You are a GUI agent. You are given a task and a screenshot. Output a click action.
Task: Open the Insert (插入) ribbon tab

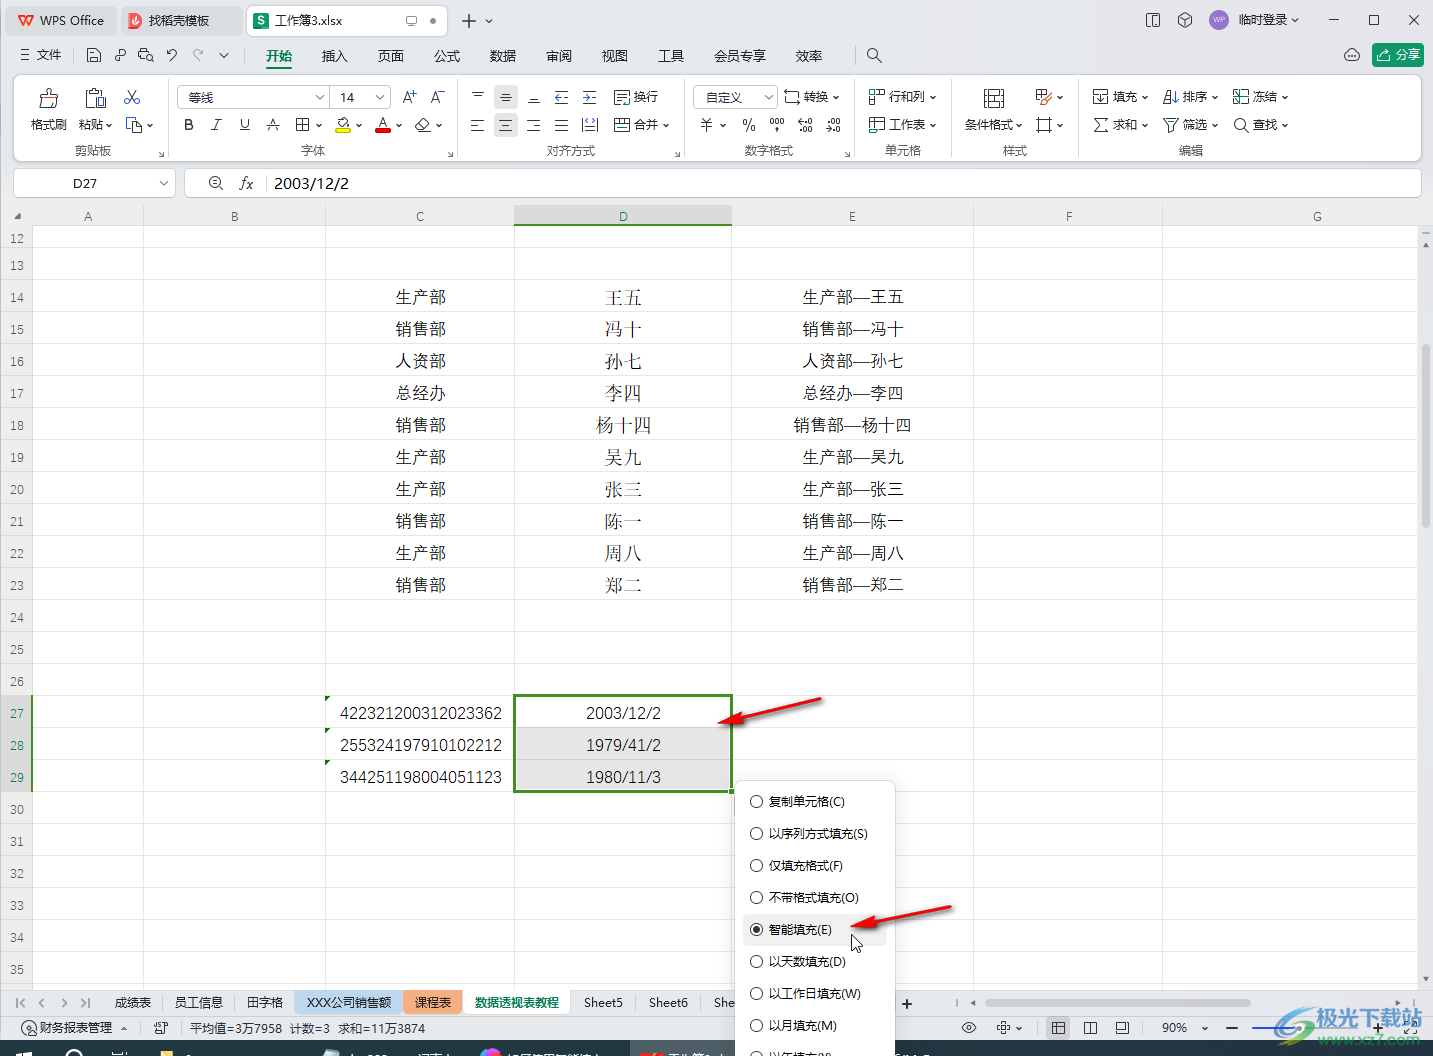tap(335, 56)
